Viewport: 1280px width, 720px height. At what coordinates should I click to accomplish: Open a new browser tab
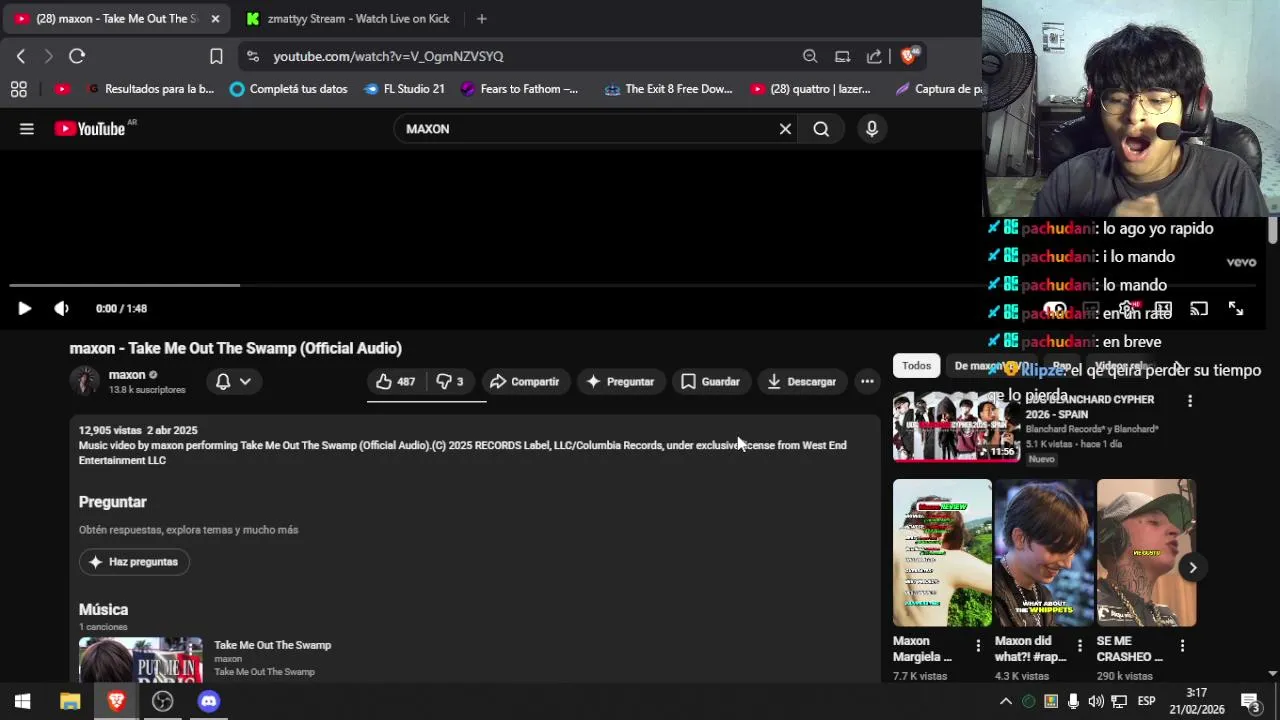[481, 18]
